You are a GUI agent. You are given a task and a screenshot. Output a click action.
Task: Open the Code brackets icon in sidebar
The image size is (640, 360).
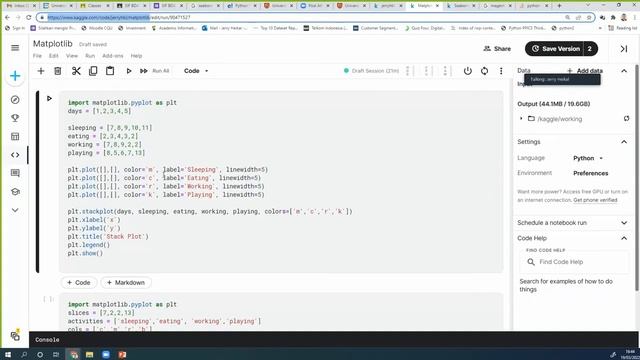pyautogui.click(x=15, y=155)
